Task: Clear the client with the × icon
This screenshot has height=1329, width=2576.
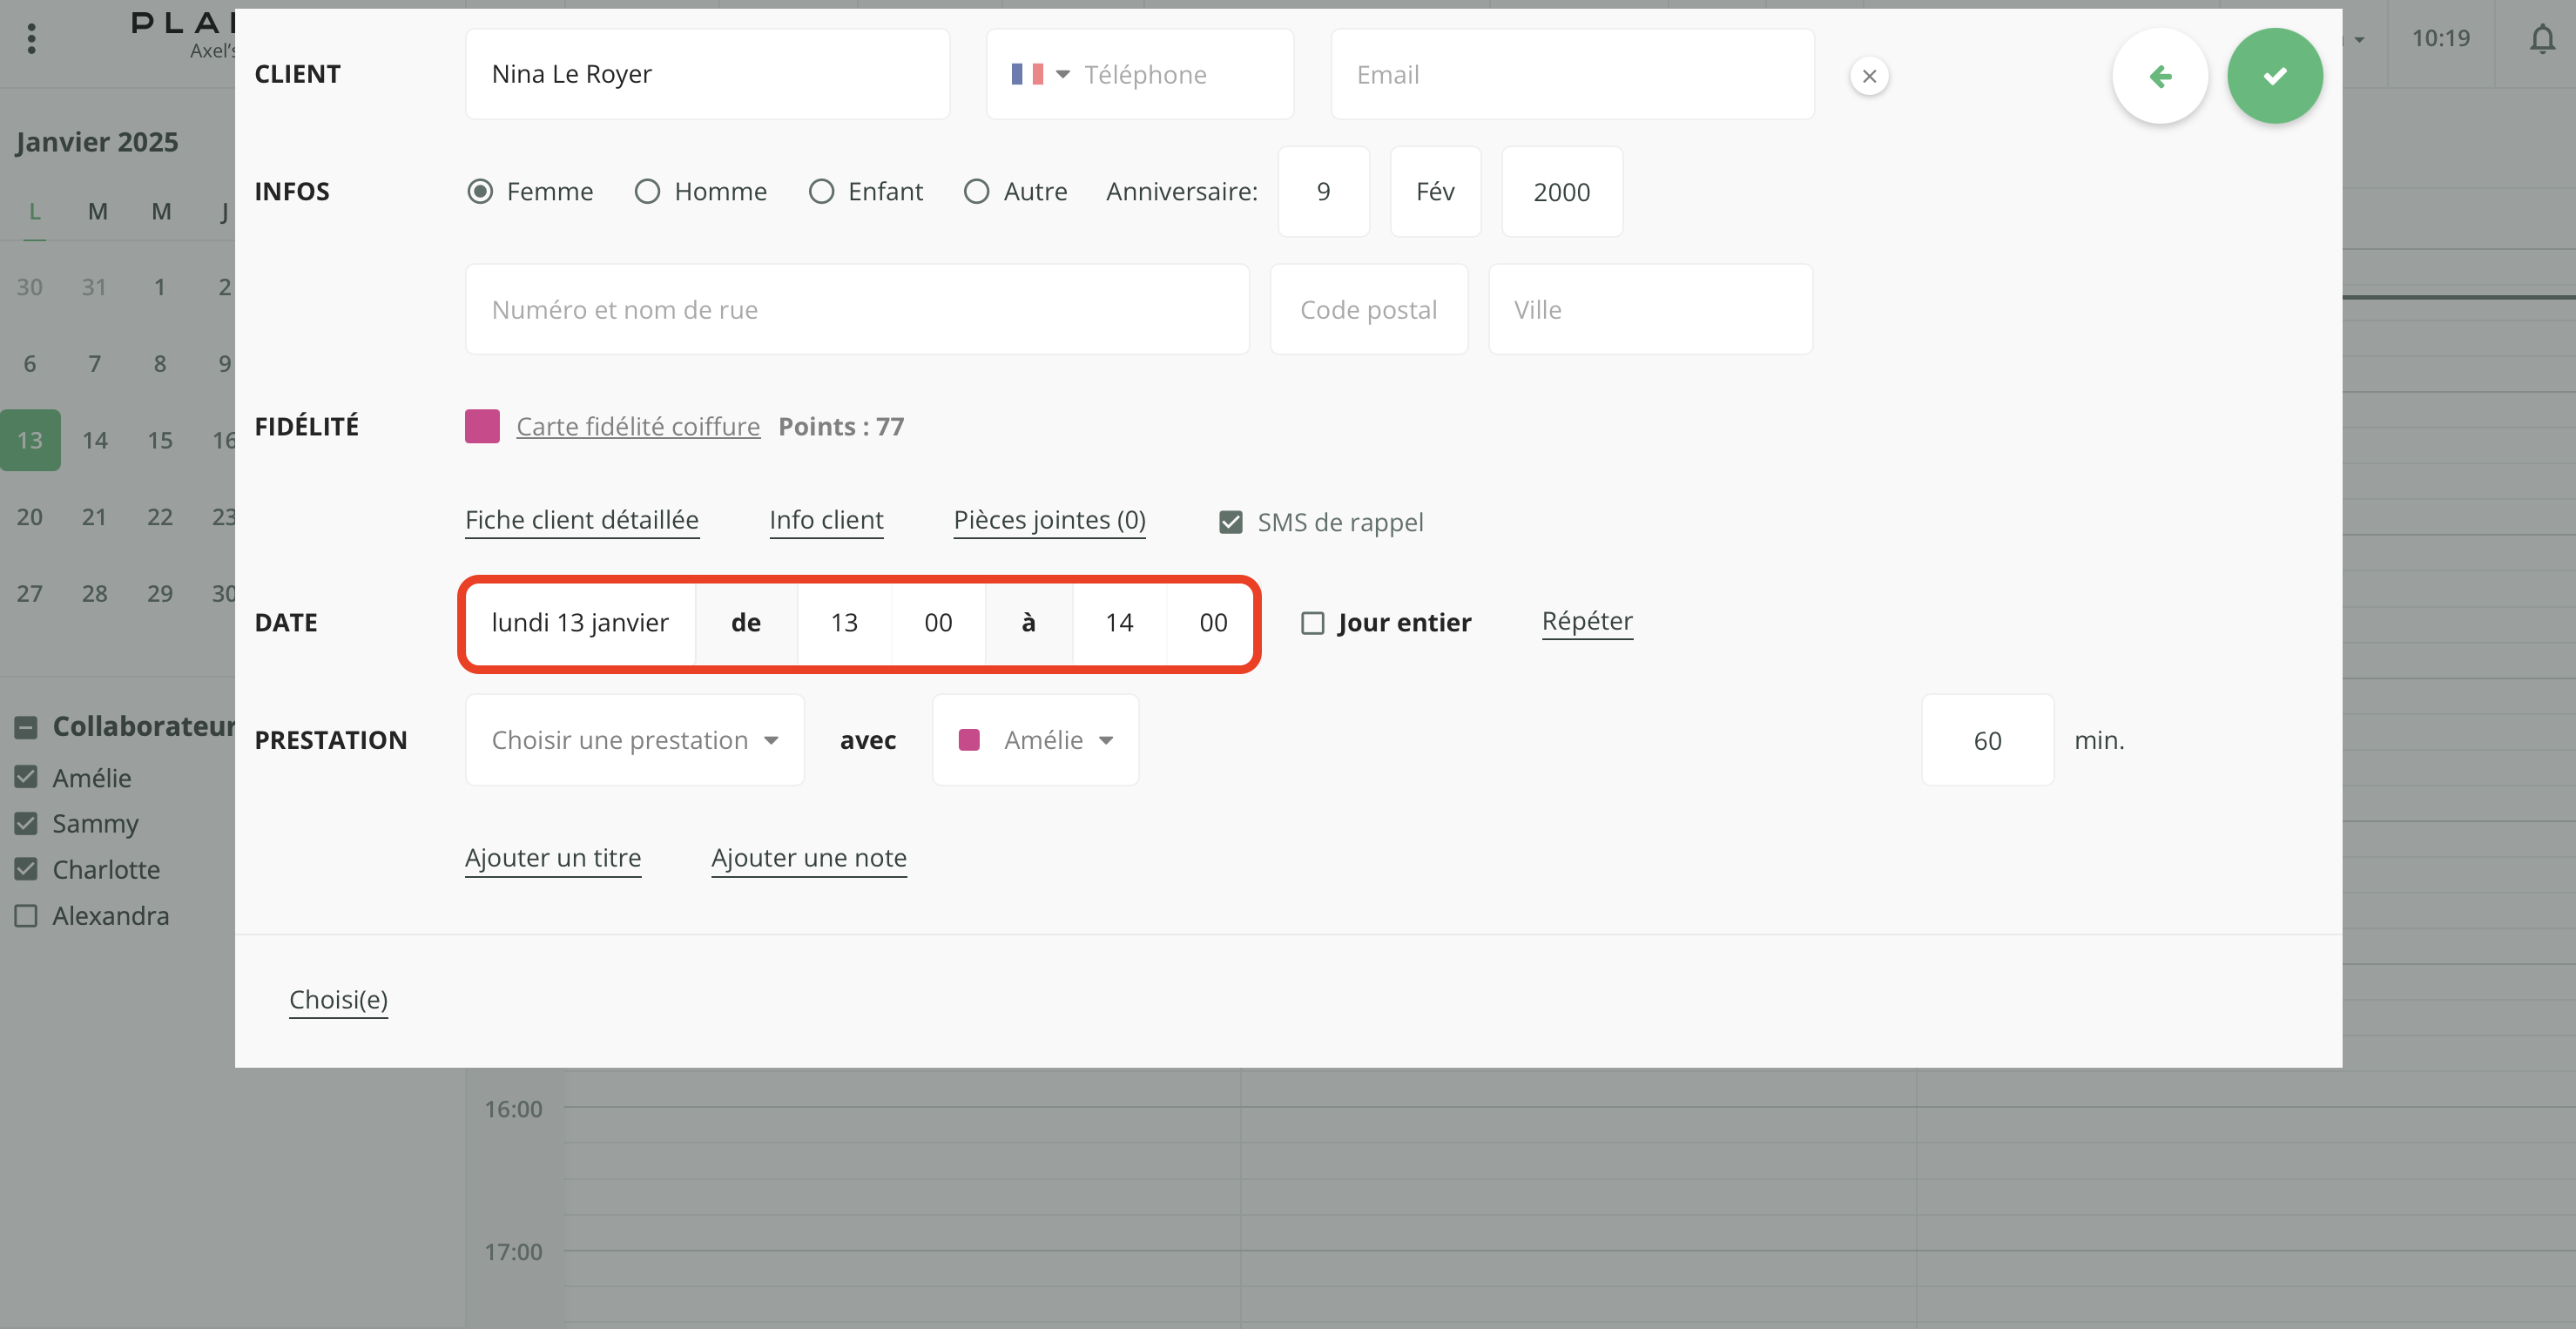Action: (1869, 75)
